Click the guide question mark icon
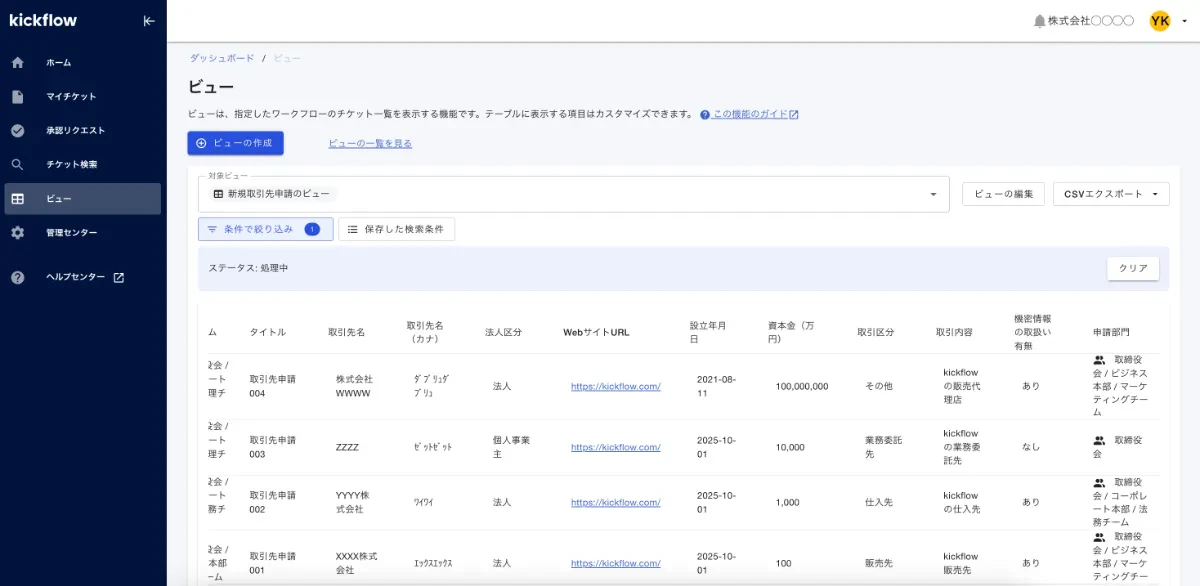 [705, 115]
